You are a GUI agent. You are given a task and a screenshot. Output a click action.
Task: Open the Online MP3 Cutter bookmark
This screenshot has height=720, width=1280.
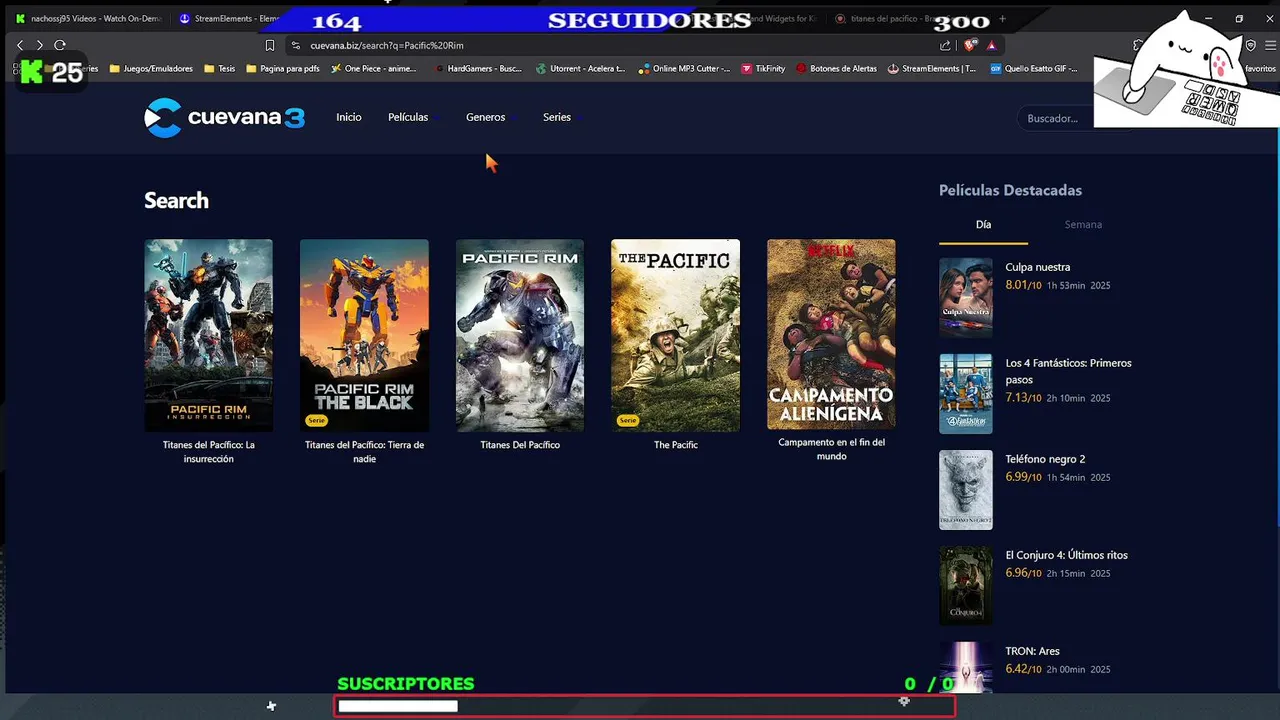coord(685,69)
